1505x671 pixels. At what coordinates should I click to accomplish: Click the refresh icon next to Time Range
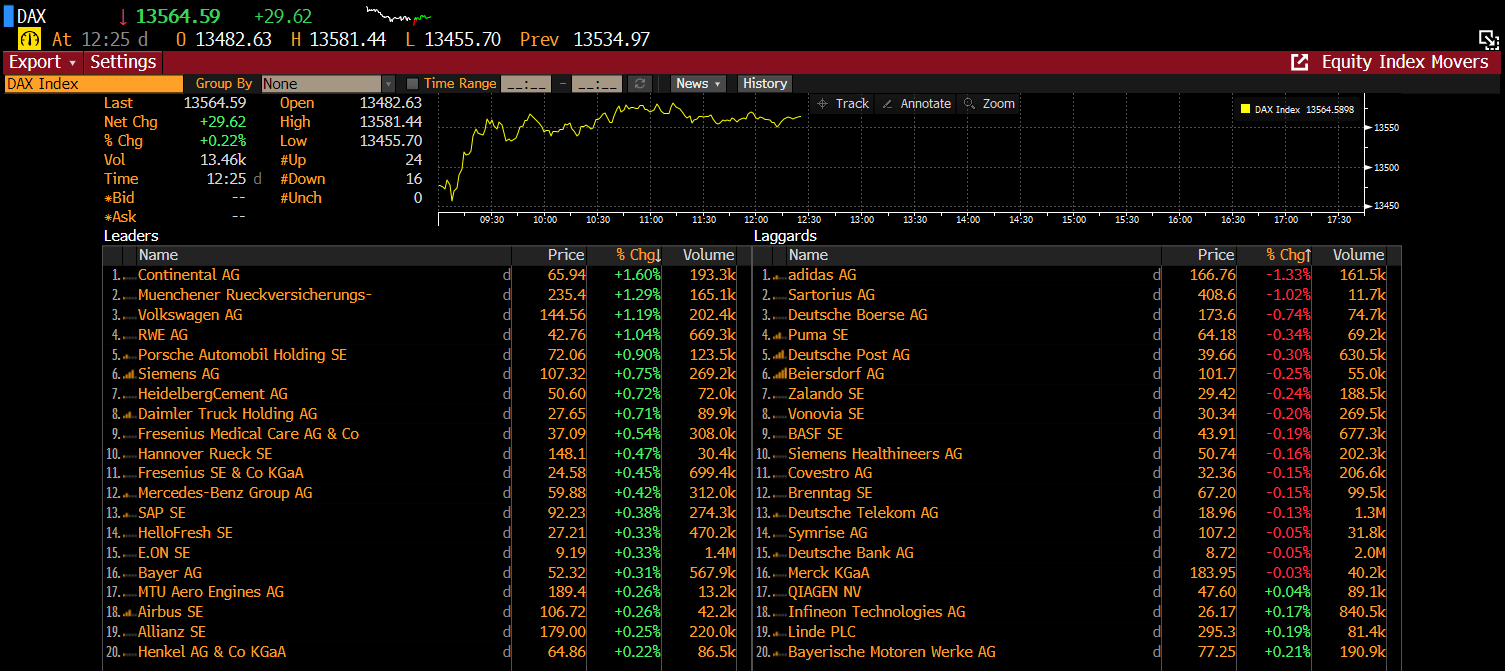[640, 84]
